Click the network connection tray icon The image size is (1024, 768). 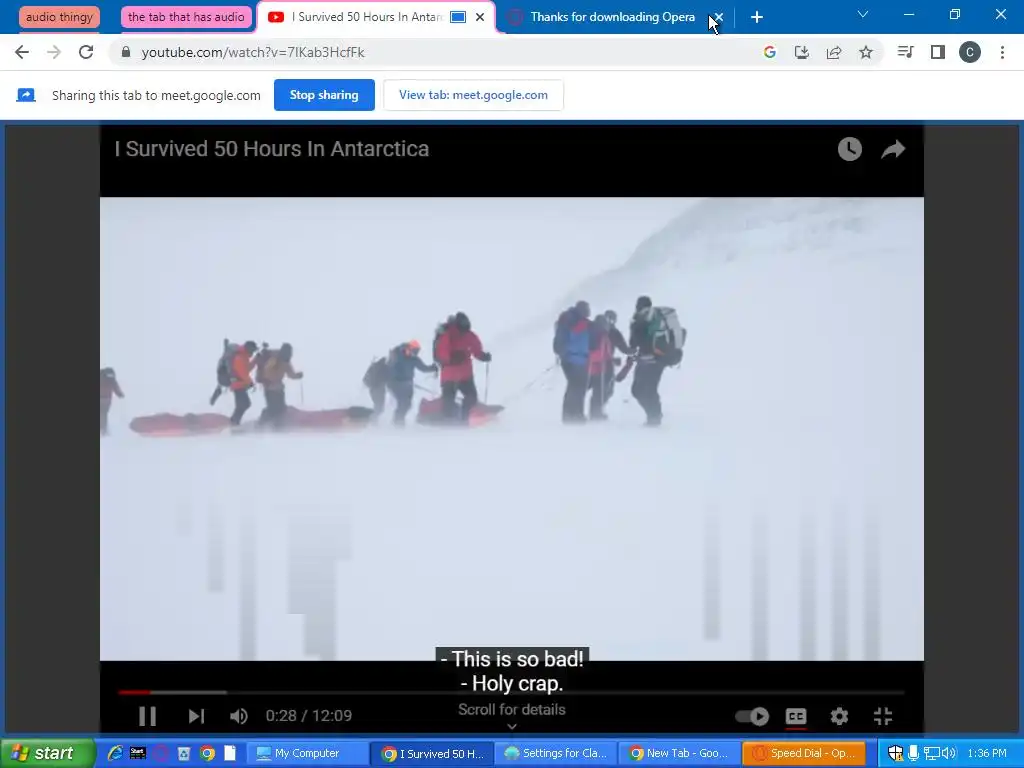pos(931,754)
